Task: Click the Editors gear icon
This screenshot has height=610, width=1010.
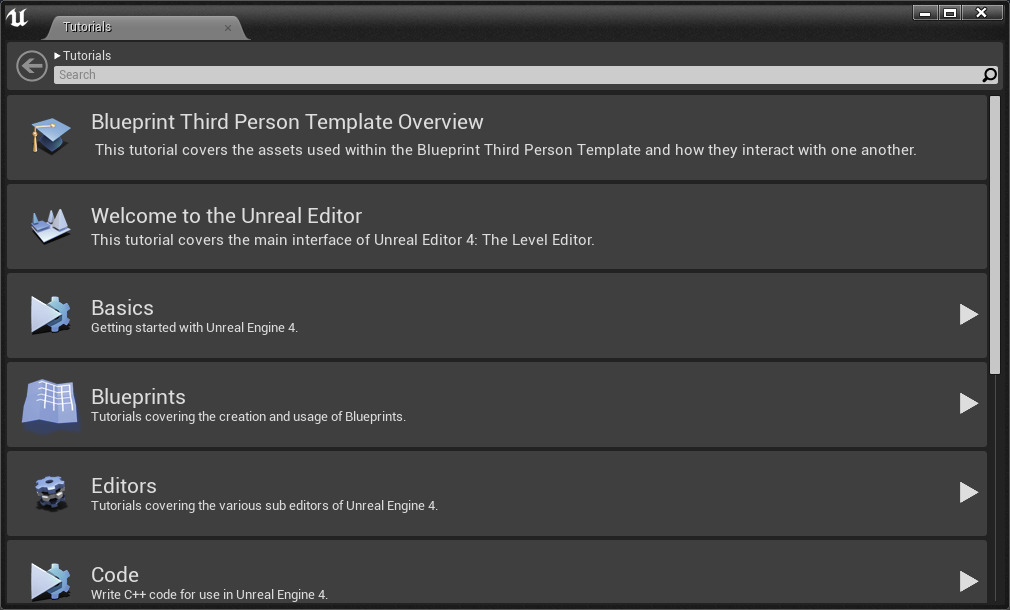Action: [x=50, y=493]
